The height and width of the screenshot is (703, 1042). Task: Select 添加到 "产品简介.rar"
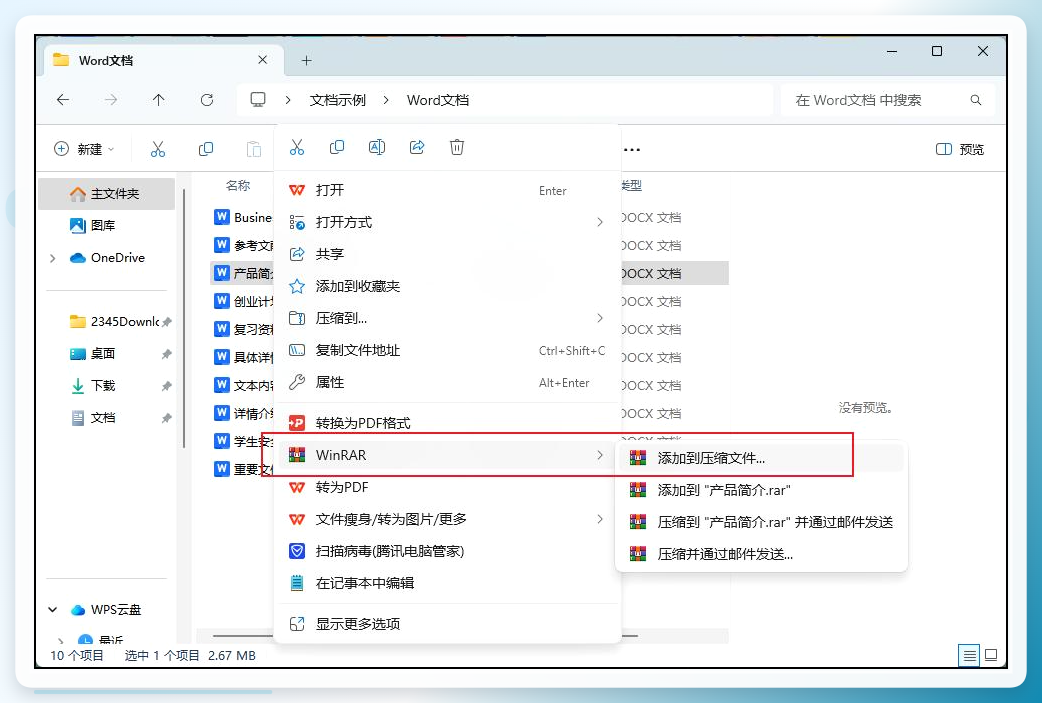coord(762,490)
